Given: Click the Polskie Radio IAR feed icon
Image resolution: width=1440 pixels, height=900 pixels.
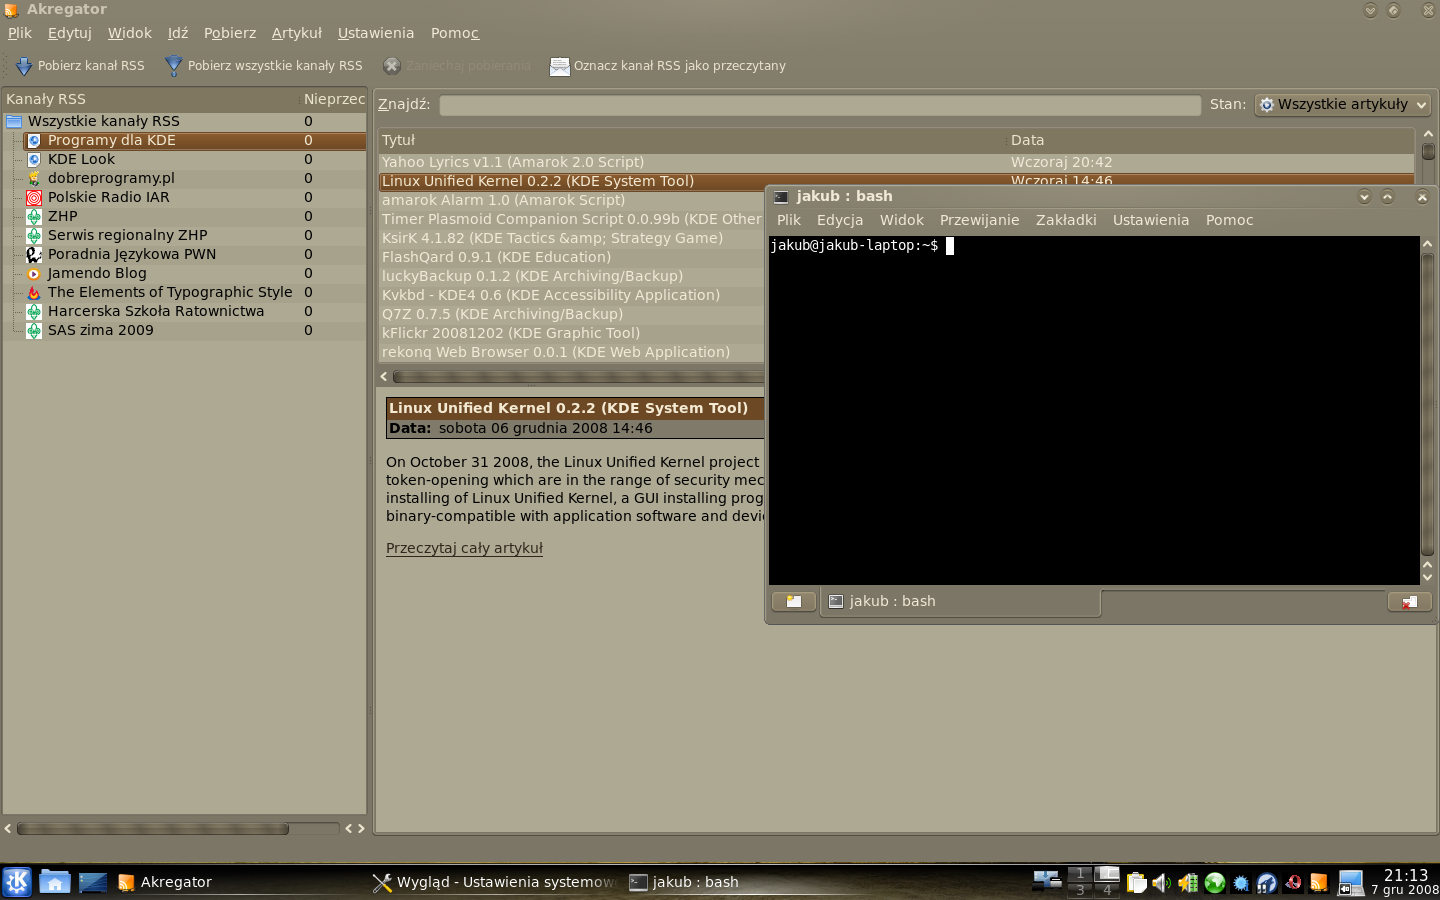Looking at the screenshot, I should tap(34, 198).
